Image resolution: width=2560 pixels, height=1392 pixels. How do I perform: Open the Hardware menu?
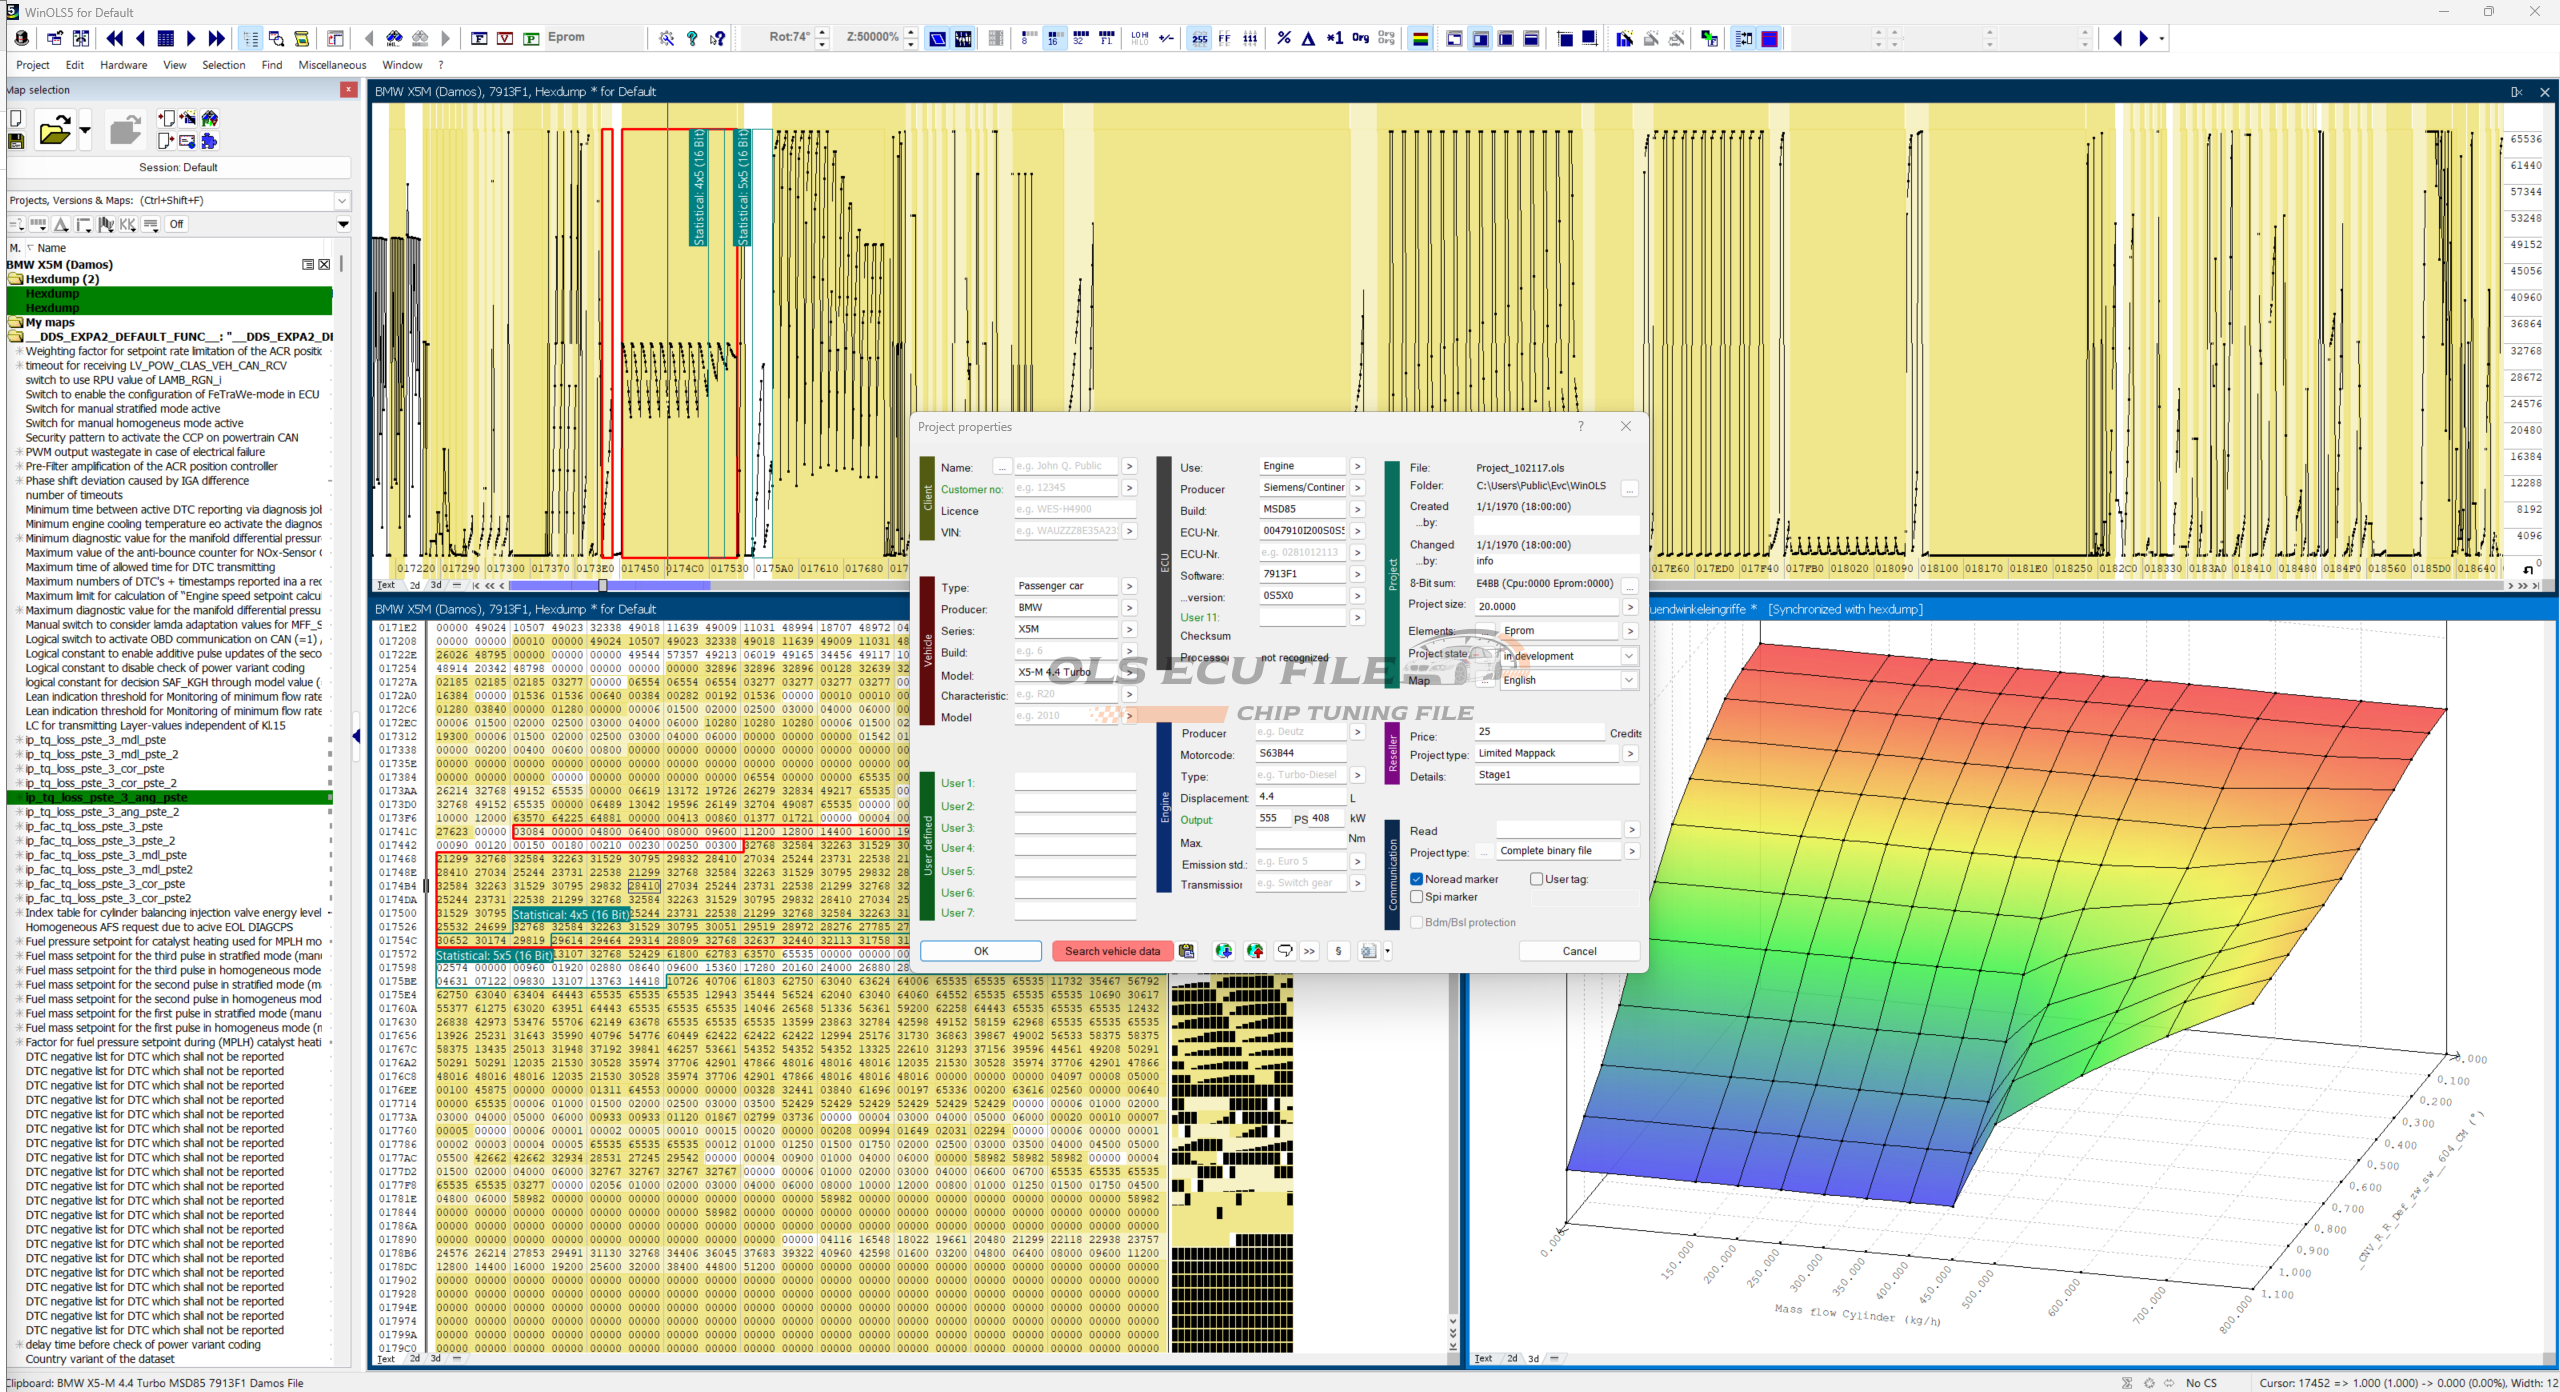(x=123, y=65)
